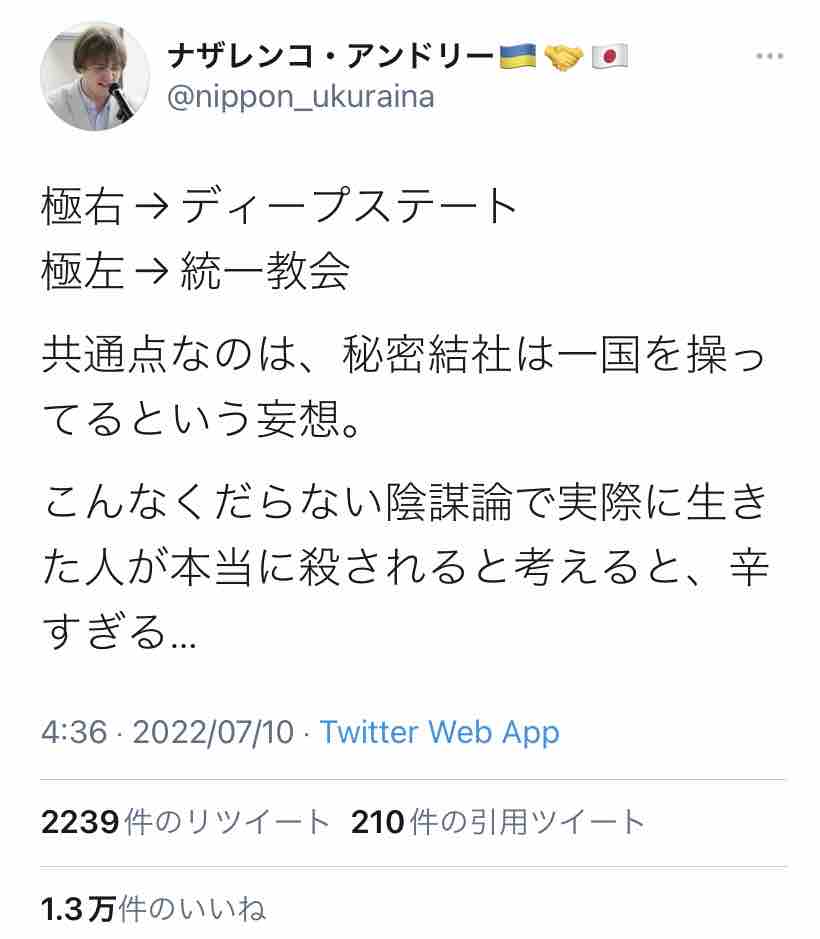Click the arrow after 極右
Screen dimensions: 820x939
tap(152, 208)
